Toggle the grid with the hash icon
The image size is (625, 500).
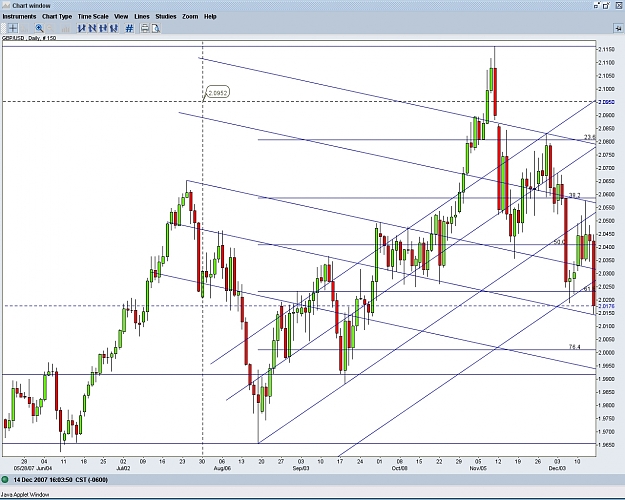click(x=129, y=28)
